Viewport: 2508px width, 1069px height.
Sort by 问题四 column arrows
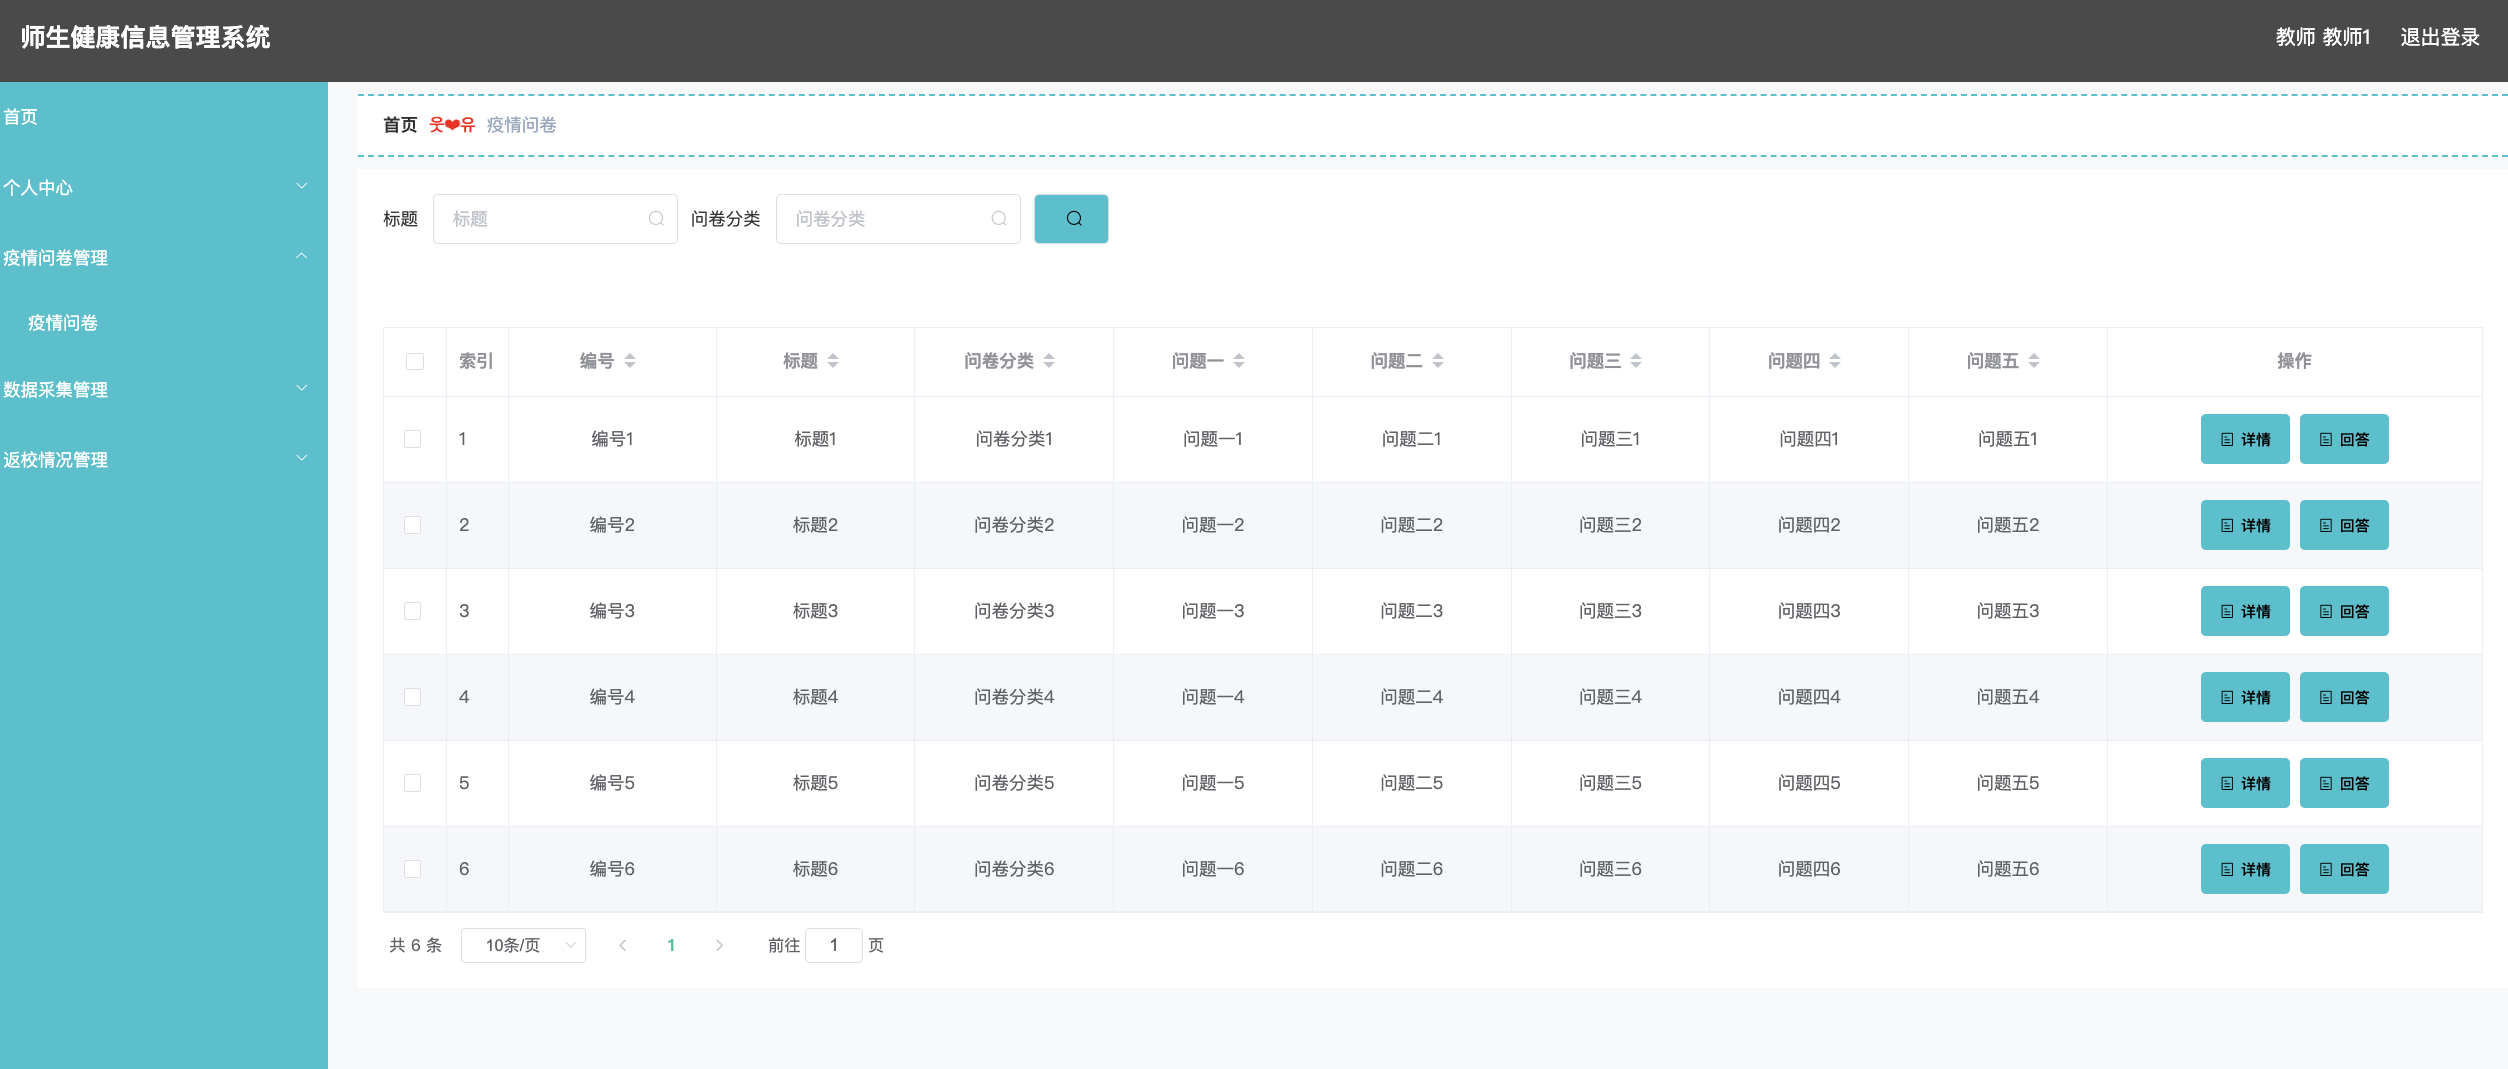point(1835,361)
